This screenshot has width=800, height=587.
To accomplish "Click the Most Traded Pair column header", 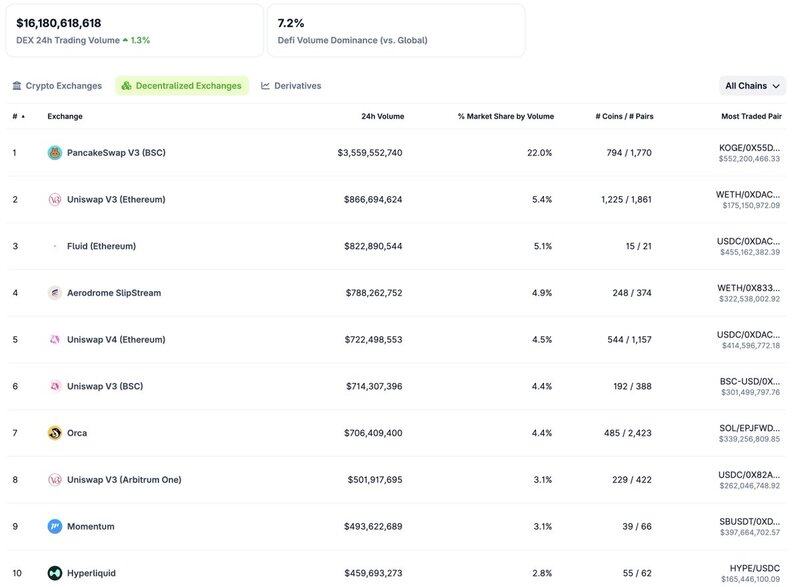I will [x=751, y=116].
